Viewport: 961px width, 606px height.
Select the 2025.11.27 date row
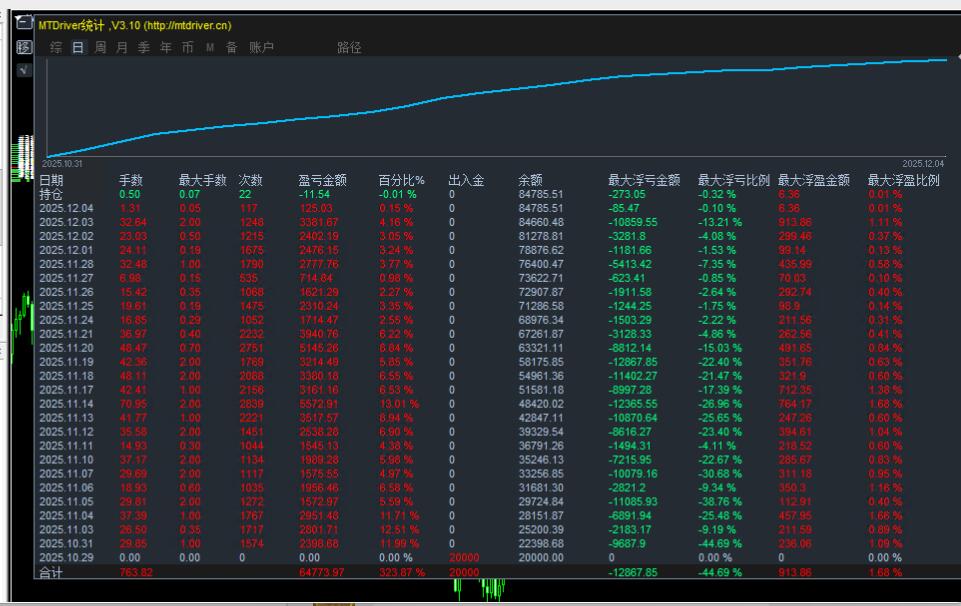click(x=66, y=278)
